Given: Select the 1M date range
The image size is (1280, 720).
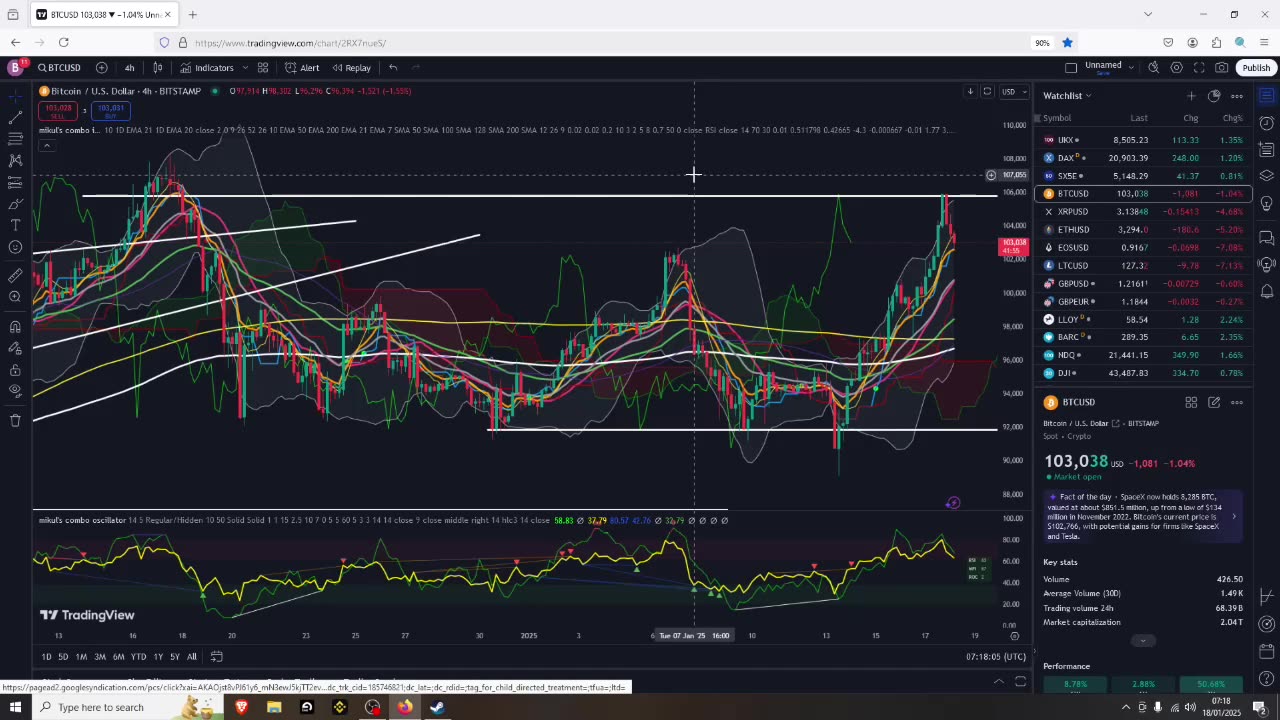Looking at the screenshot, I should click(x=81, y=657).
